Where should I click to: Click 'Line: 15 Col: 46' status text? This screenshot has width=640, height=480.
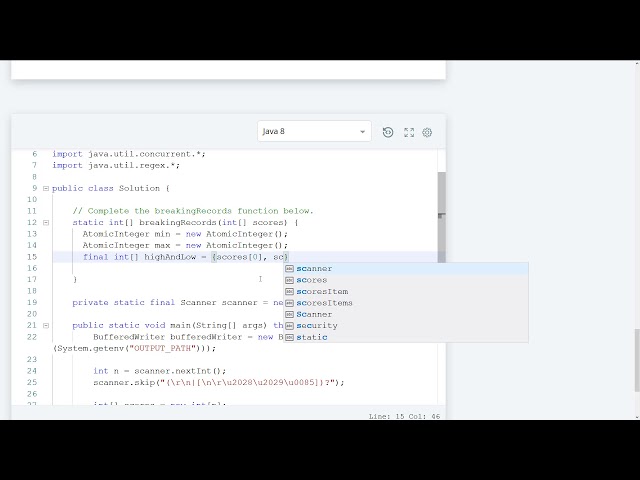pos(404,416)
